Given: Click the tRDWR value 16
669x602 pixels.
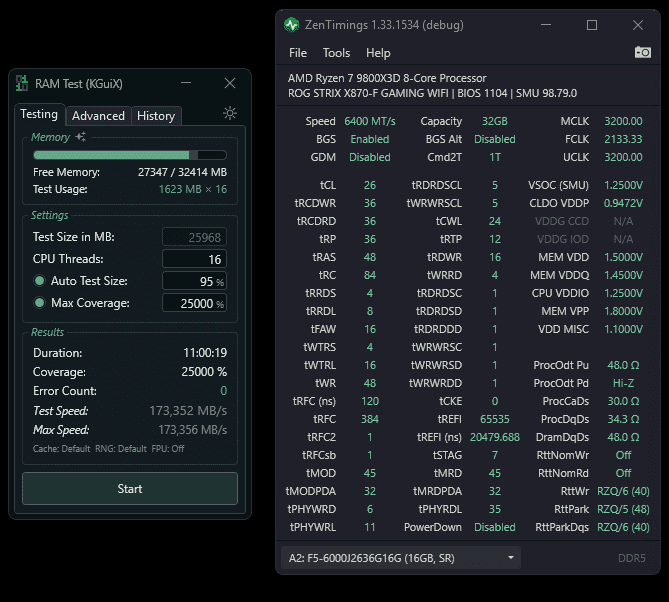Looking at the screenshot, I should [494, 257].
